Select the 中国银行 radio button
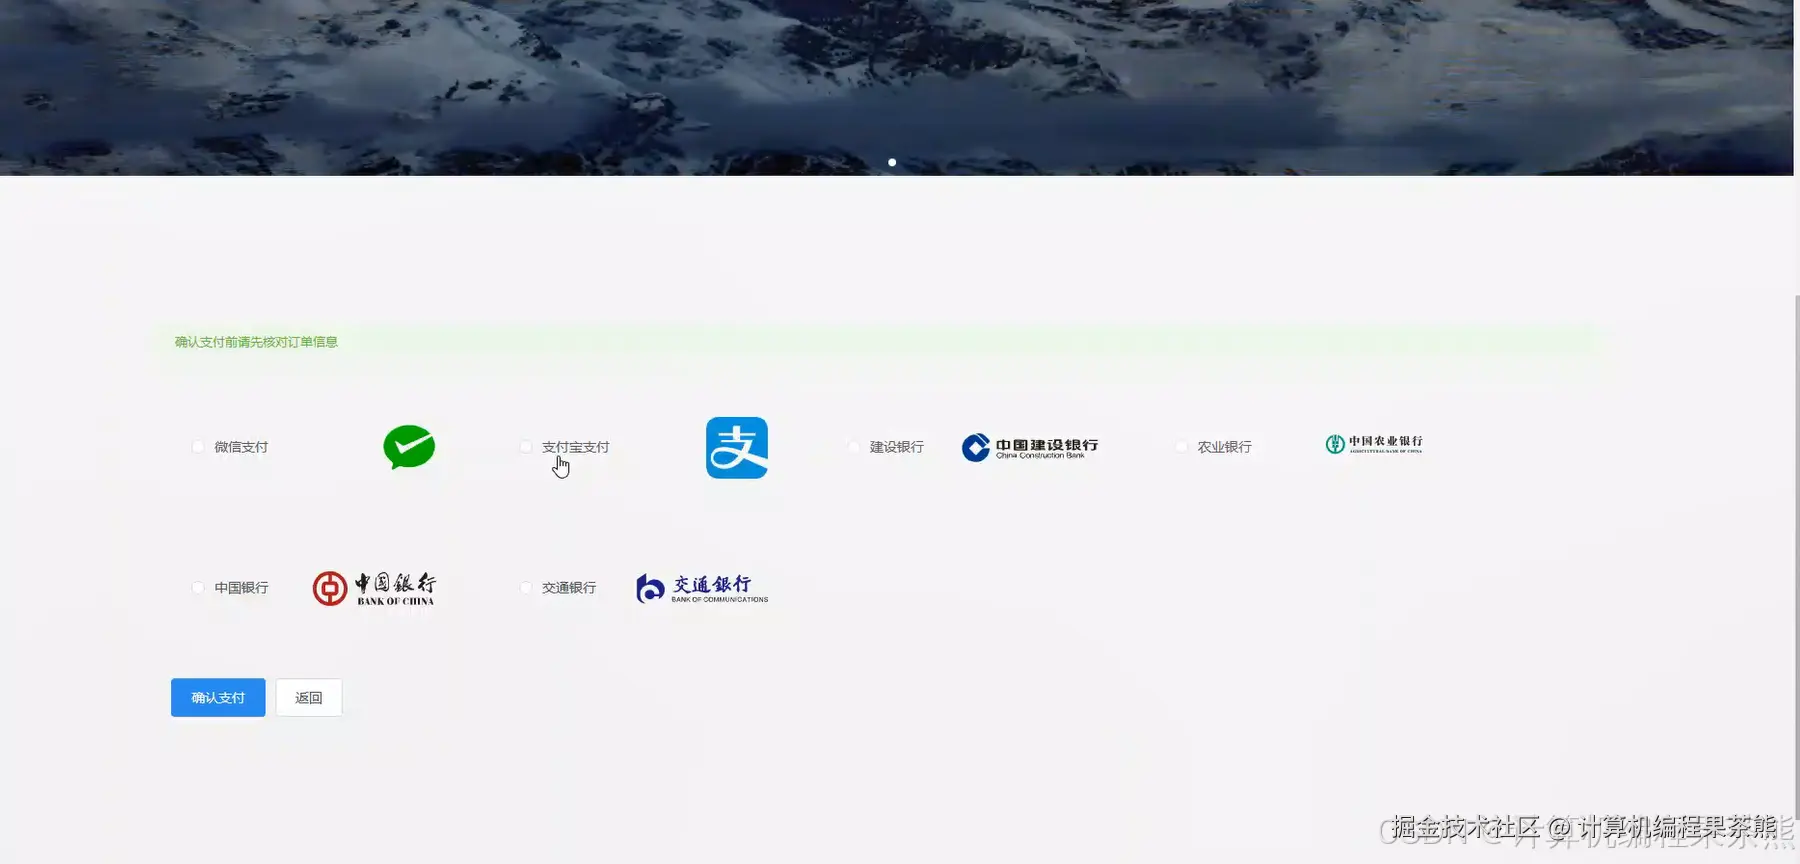This screenshot has width=1800, height=864. pyautogui.click(x=198, y=588)
